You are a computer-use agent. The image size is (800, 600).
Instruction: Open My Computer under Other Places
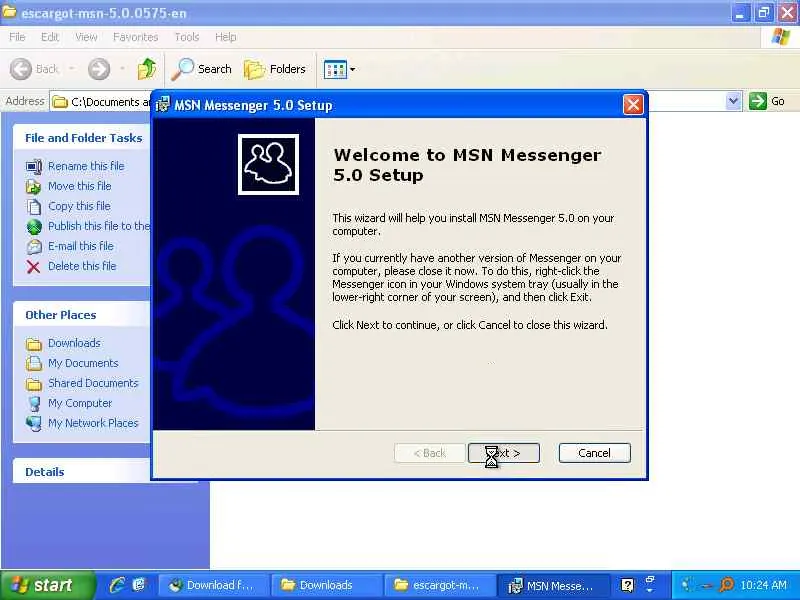click(80, 403)
